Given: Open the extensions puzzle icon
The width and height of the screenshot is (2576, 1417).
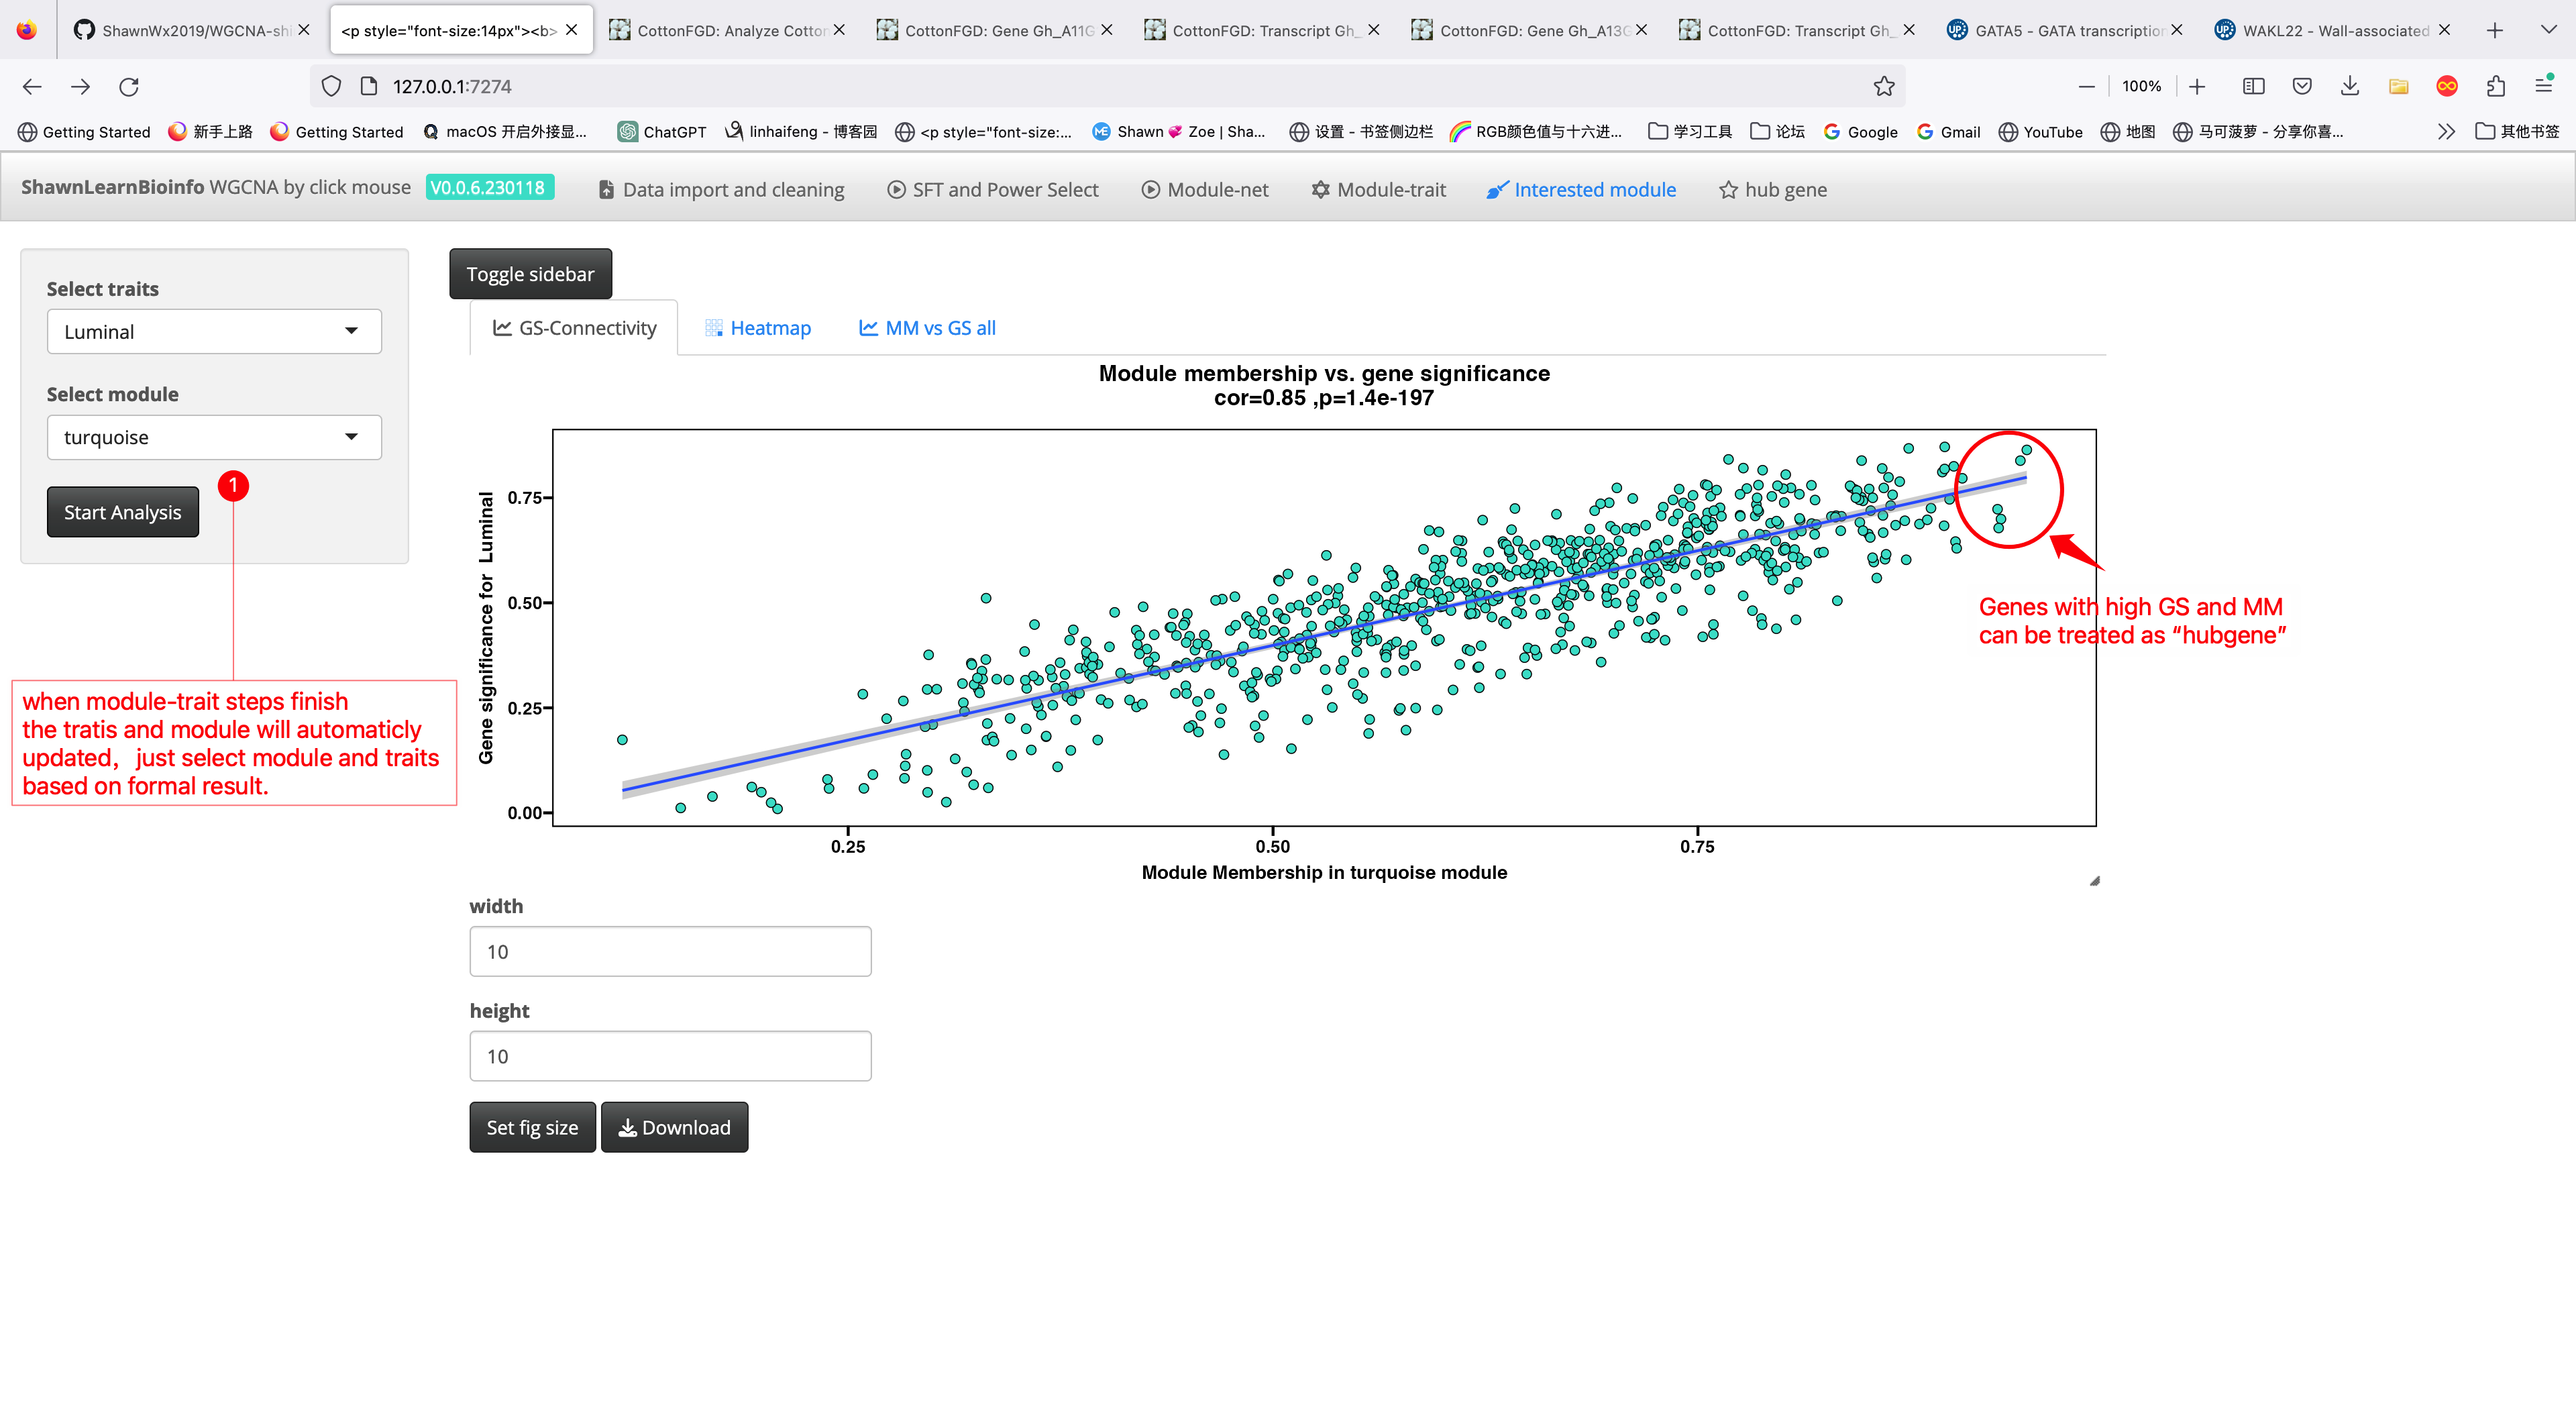Looking at the screenshot, I should coord(2495,87).
